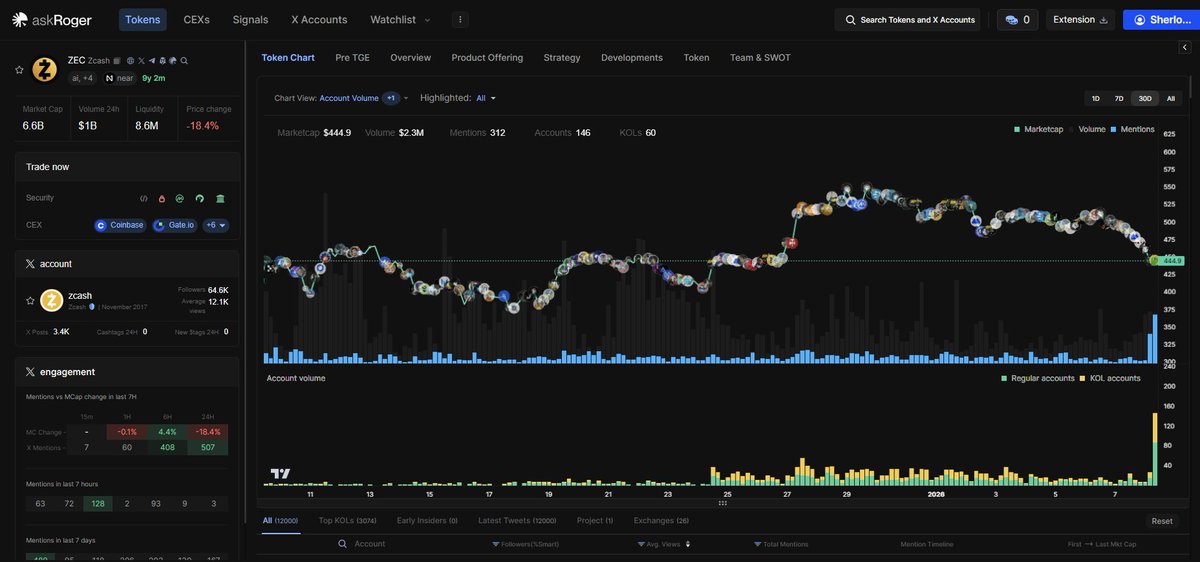Copy the Zcash contract address icon

click(x=117, y=61)
